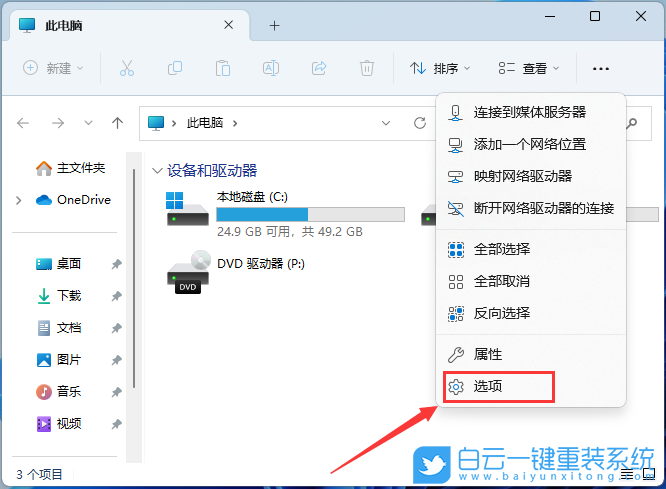Image resolution: width=666 pixels, height=489 pixels.
Task: Open 选项 from the menu
Action: 531,386
